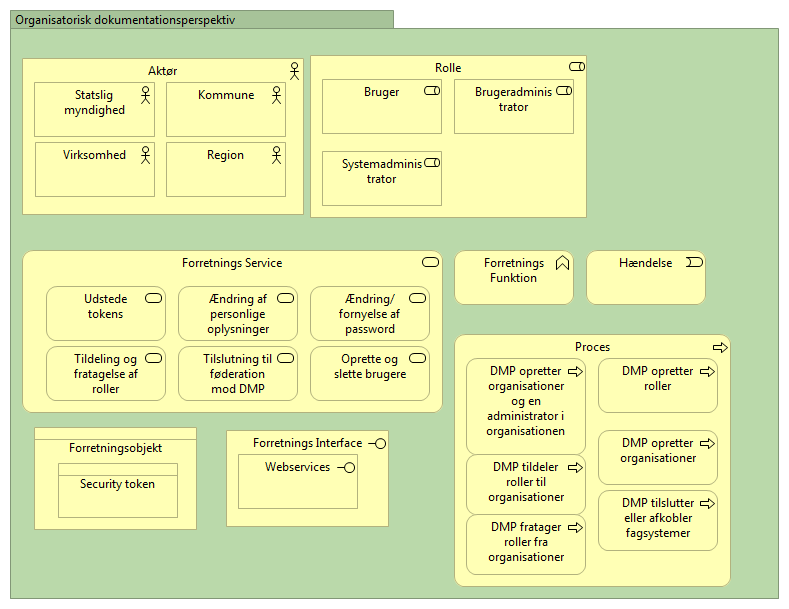Click service icon on Tildeling og fratagelse af roller
Screen dimensions: 789x609
[x=153, y=358]
